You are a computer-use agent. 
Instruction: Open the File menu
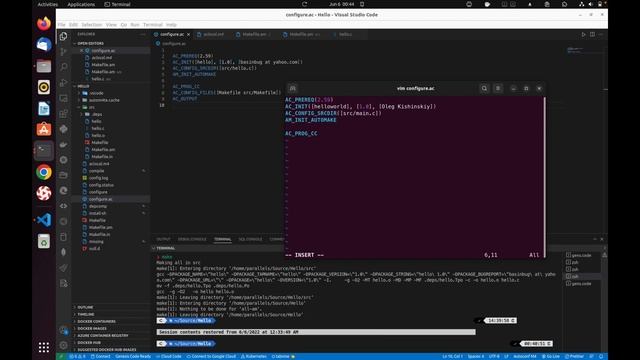pyautogui.click(x=61, y=24)
